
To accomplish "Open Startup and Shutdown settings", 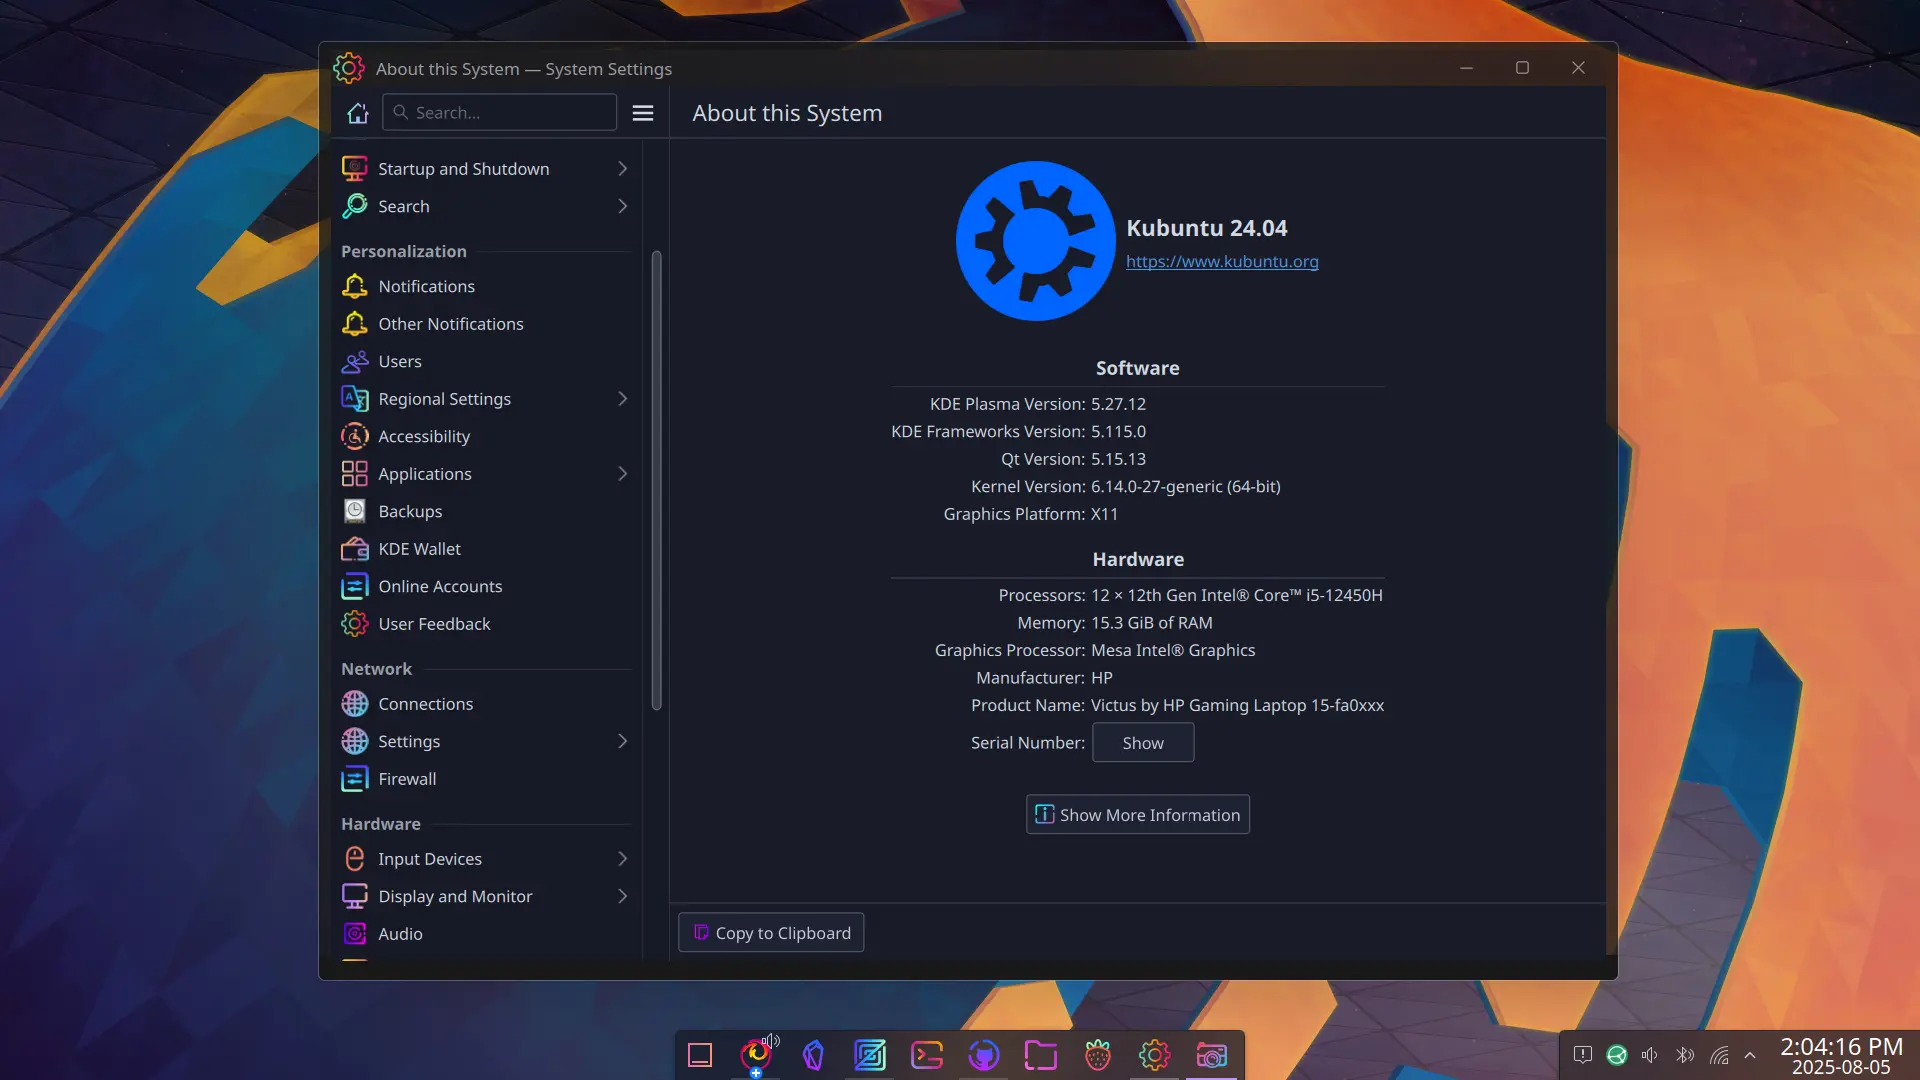I will (x=485, y=169).
